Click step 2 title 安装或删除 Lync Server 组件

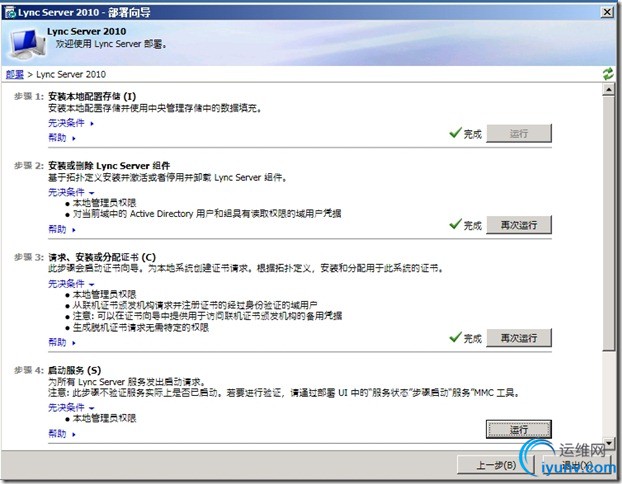point(109,166)
